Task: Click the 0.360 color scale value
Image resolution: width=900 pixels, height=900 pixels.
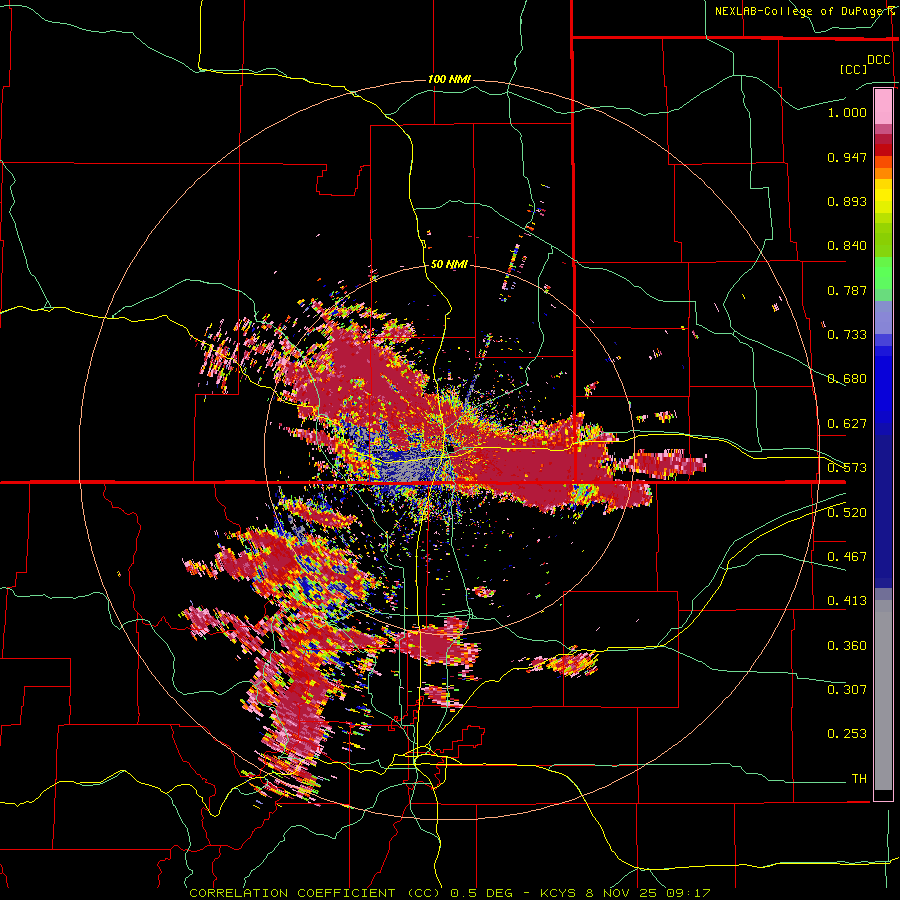Action: [x=847, y=646]
